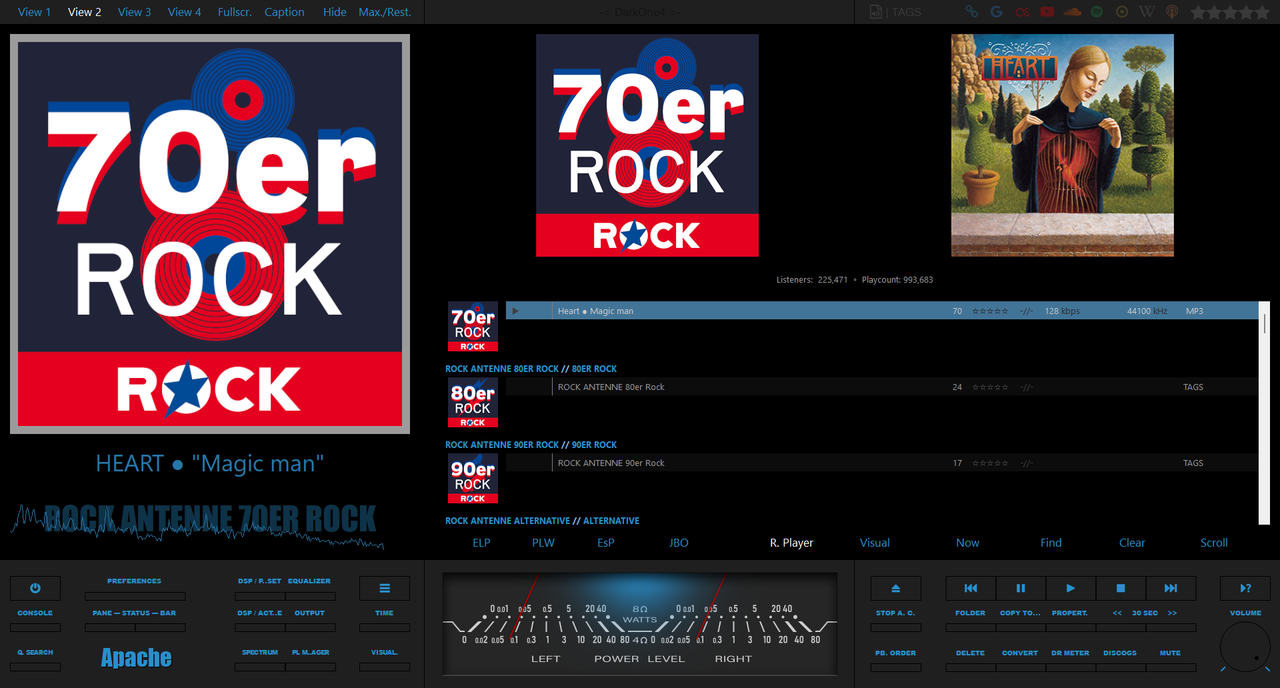Click the ROCK ANTENNE 80ER ROCK group header

(531, 369)
